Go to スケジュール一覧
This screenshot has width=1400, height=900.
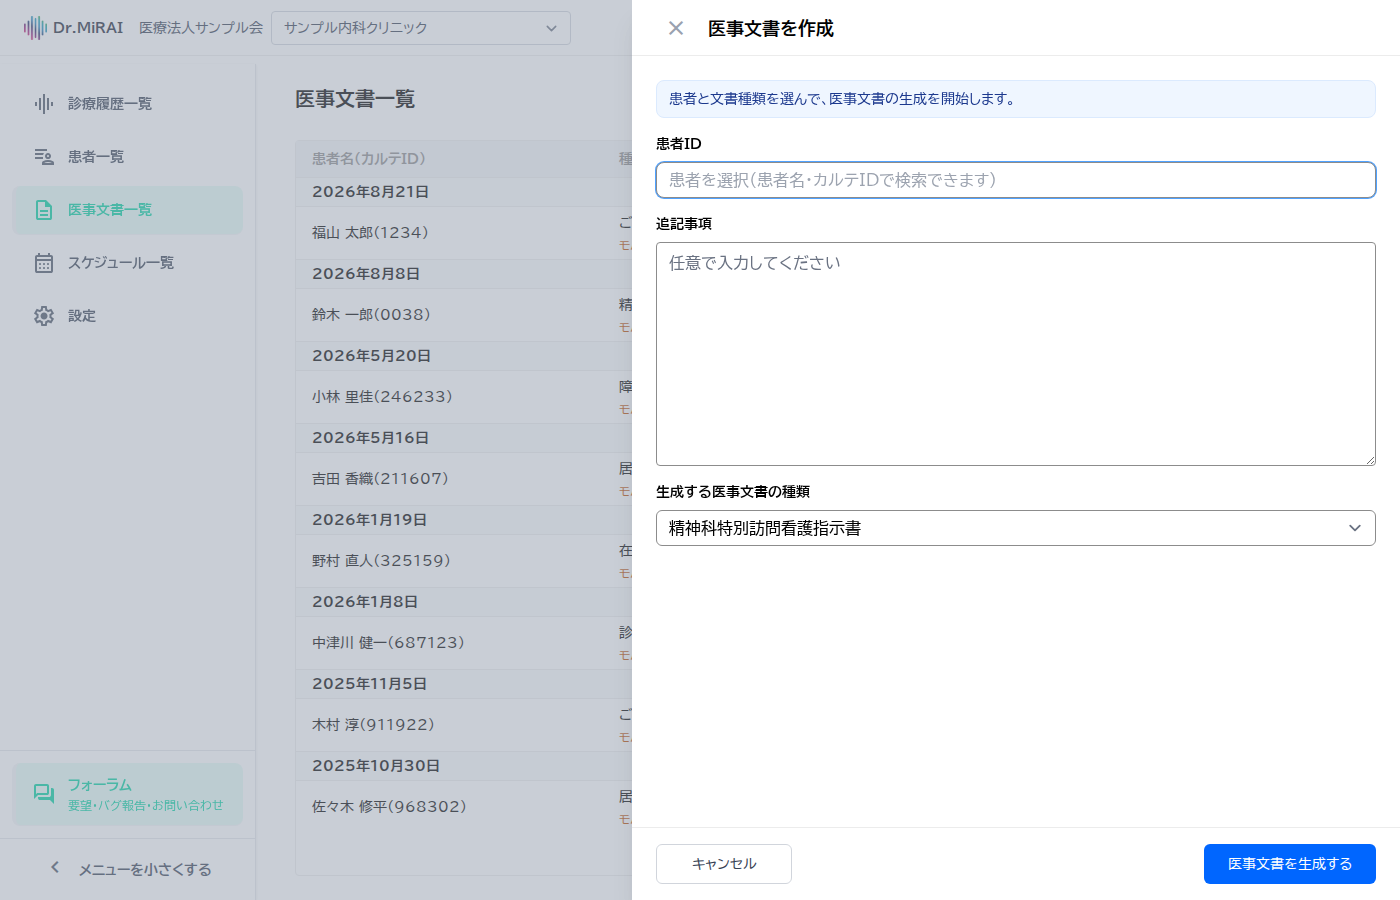coord(128,263)
